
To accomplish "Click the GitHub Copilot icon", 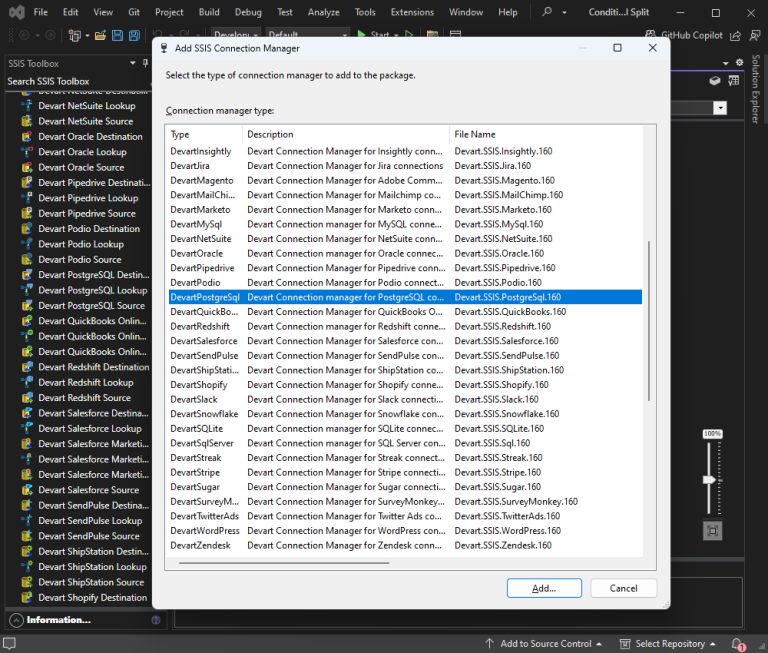I will tap(650, 35).
